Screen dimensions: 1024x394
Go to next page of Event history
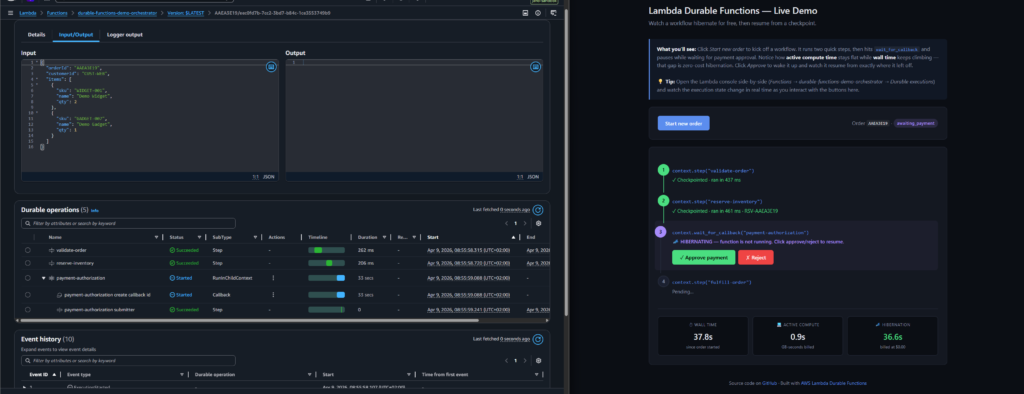(x=524, y=361)
